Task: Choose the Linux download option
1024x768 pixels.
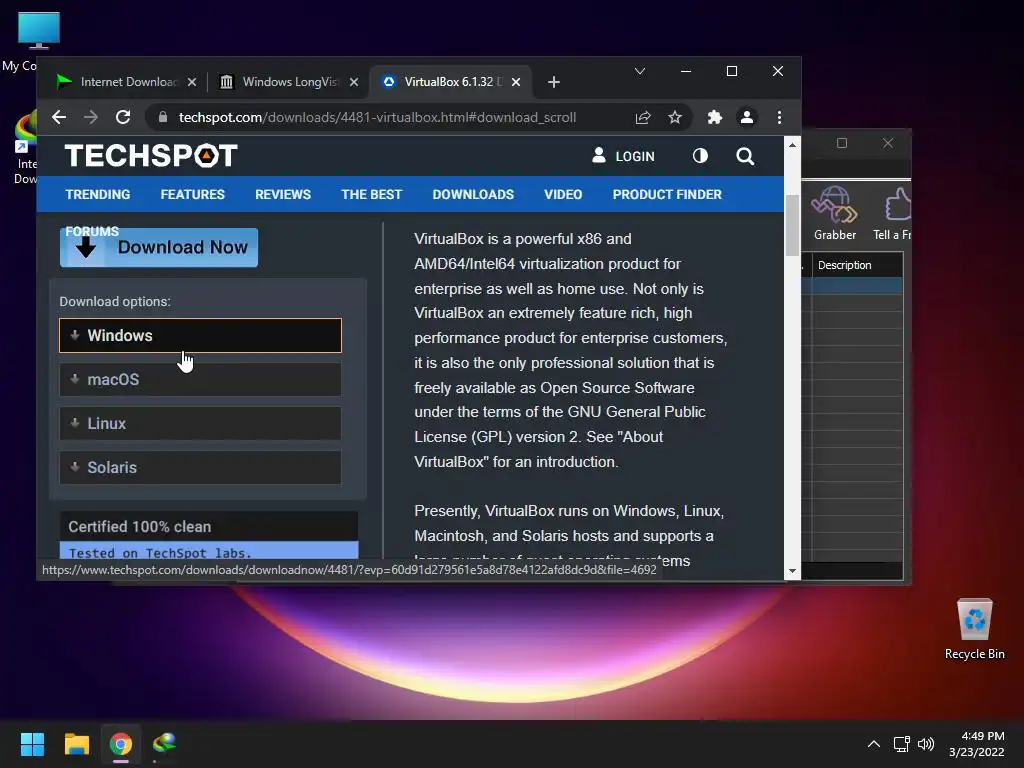Action: (x=200, y=424)
